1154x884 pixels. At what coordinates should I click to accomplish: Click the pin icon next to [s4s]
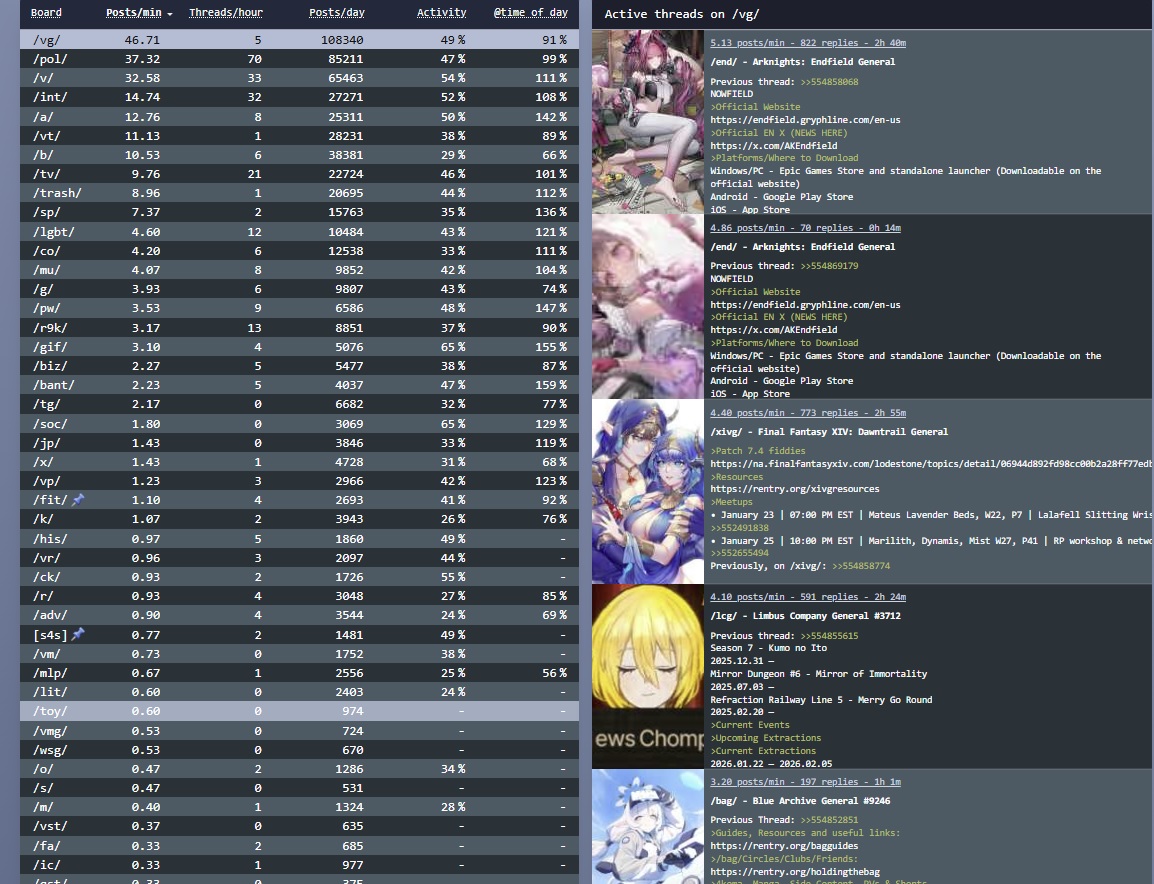(x=78, y=634)
